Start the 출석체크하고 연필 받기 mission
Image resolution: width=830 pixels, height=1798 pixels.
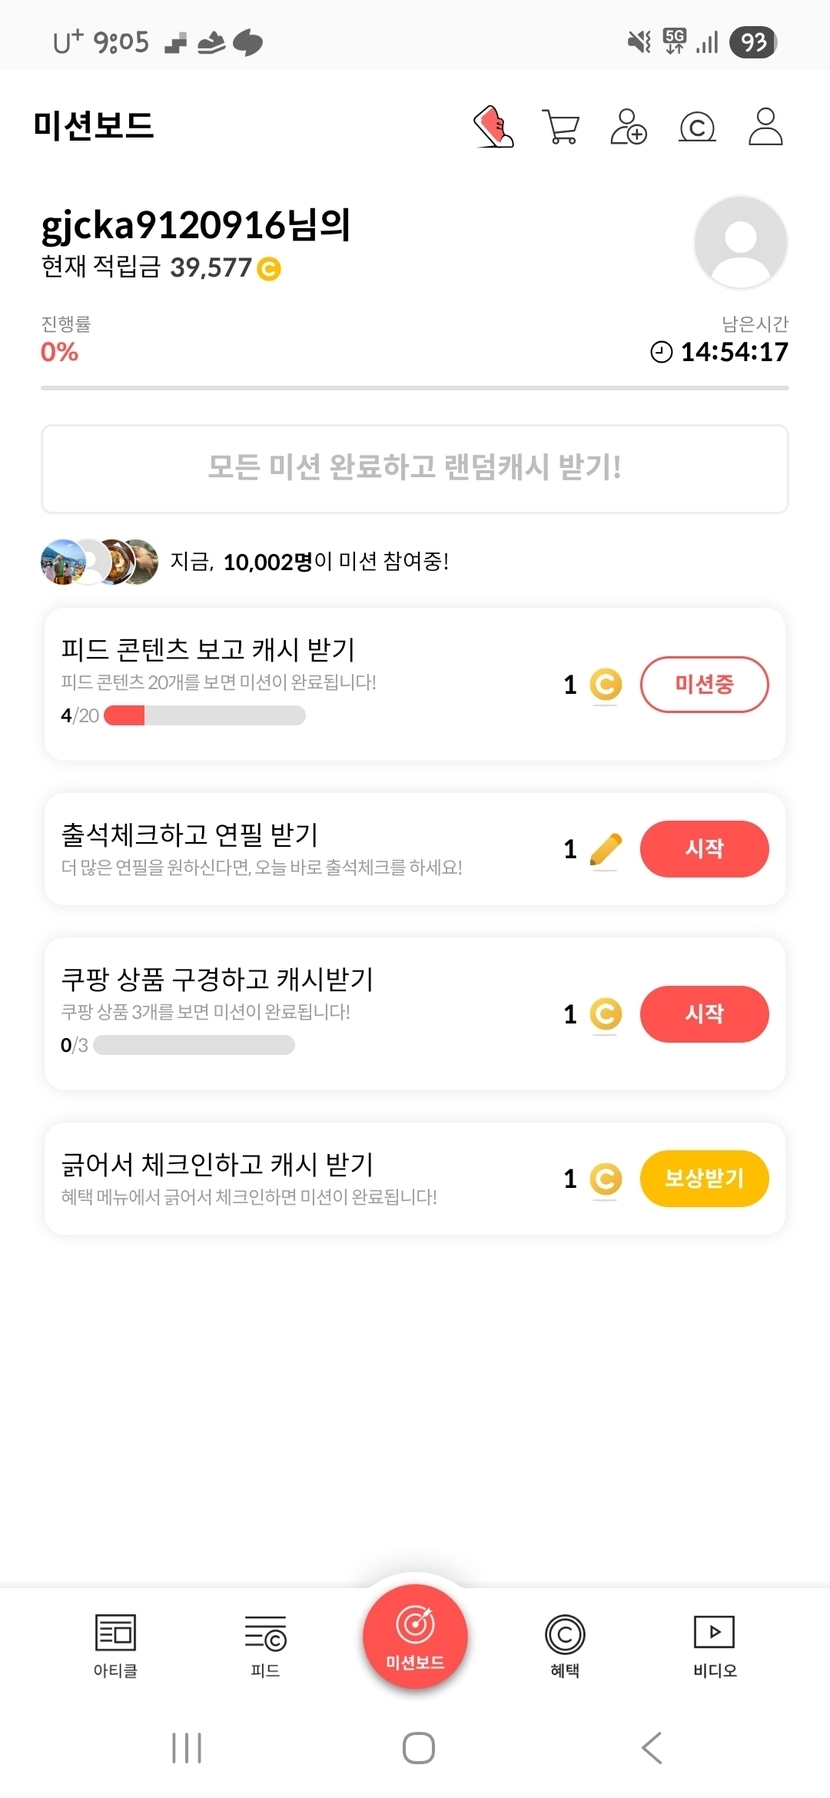(704, 849)
